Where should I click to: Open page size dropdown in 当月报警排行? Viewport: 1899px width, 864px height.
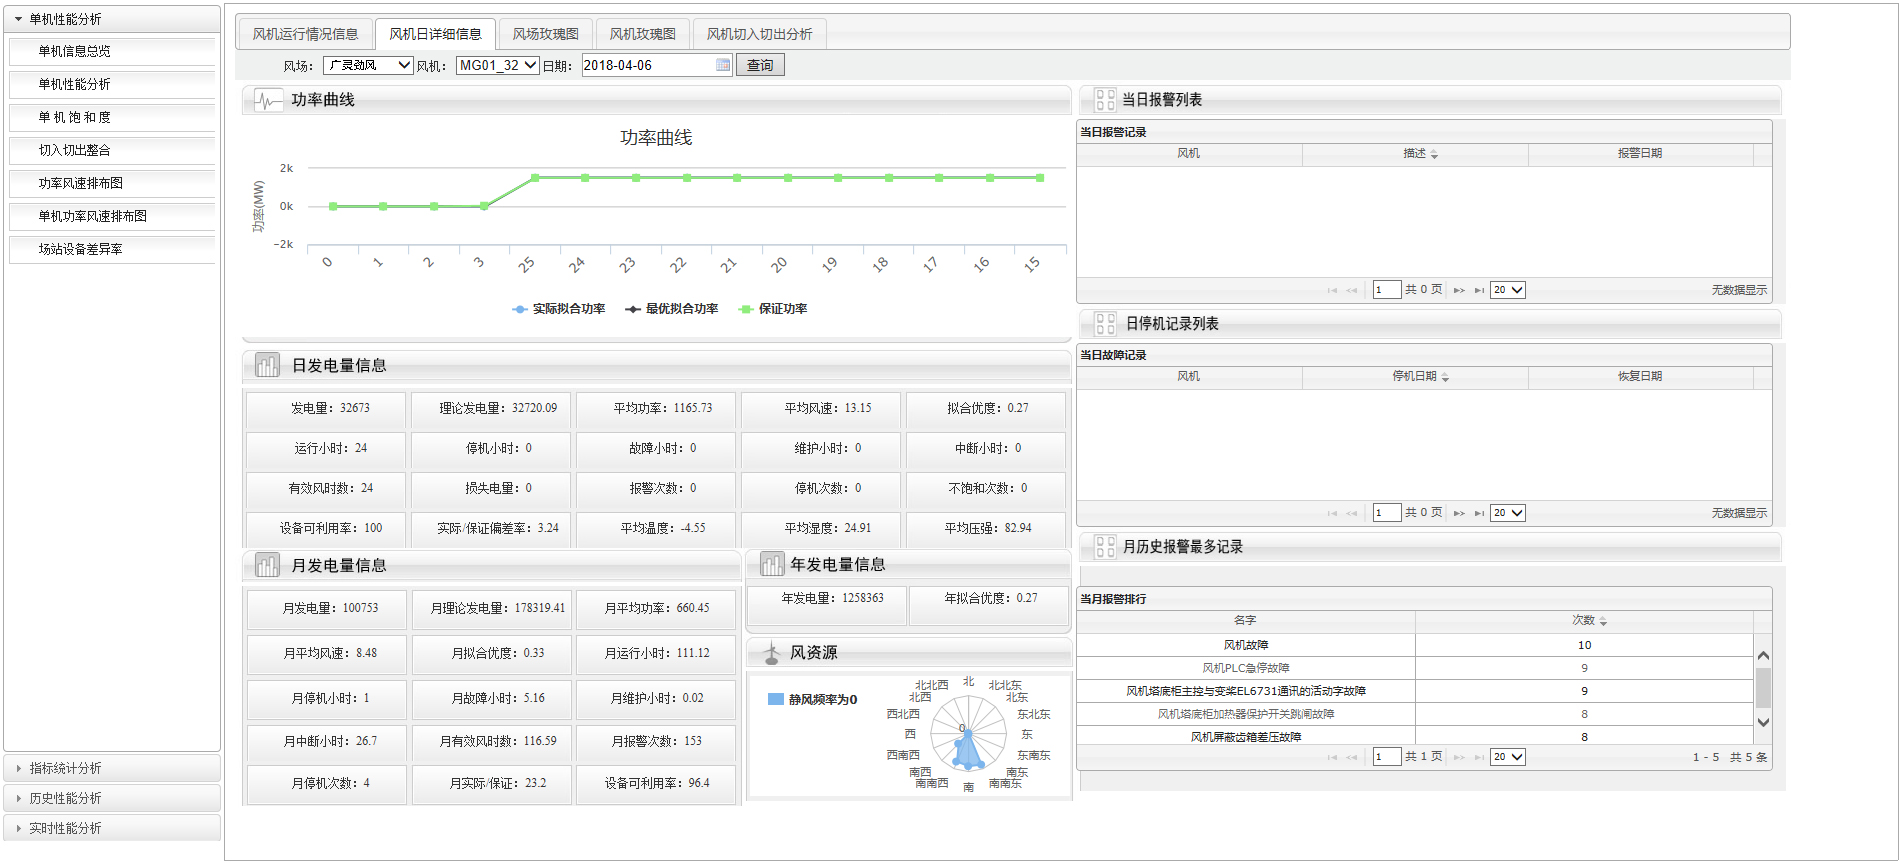(x=1508, y=757)
